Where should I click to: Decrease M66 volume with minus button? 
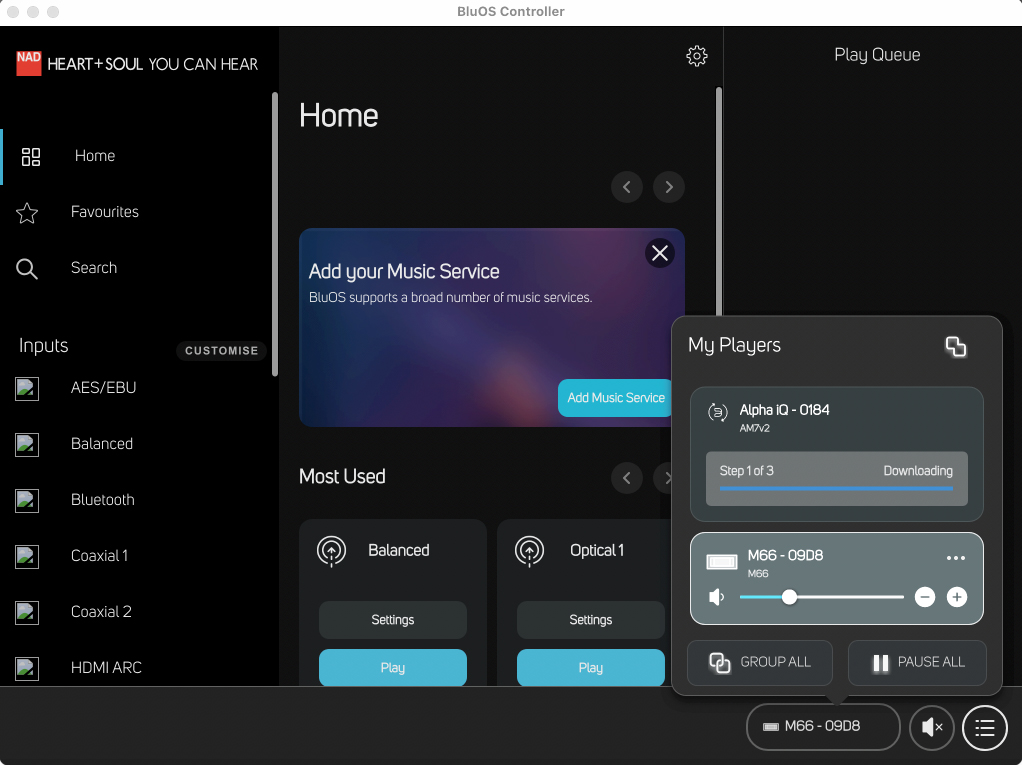click(x=925, y=597)
